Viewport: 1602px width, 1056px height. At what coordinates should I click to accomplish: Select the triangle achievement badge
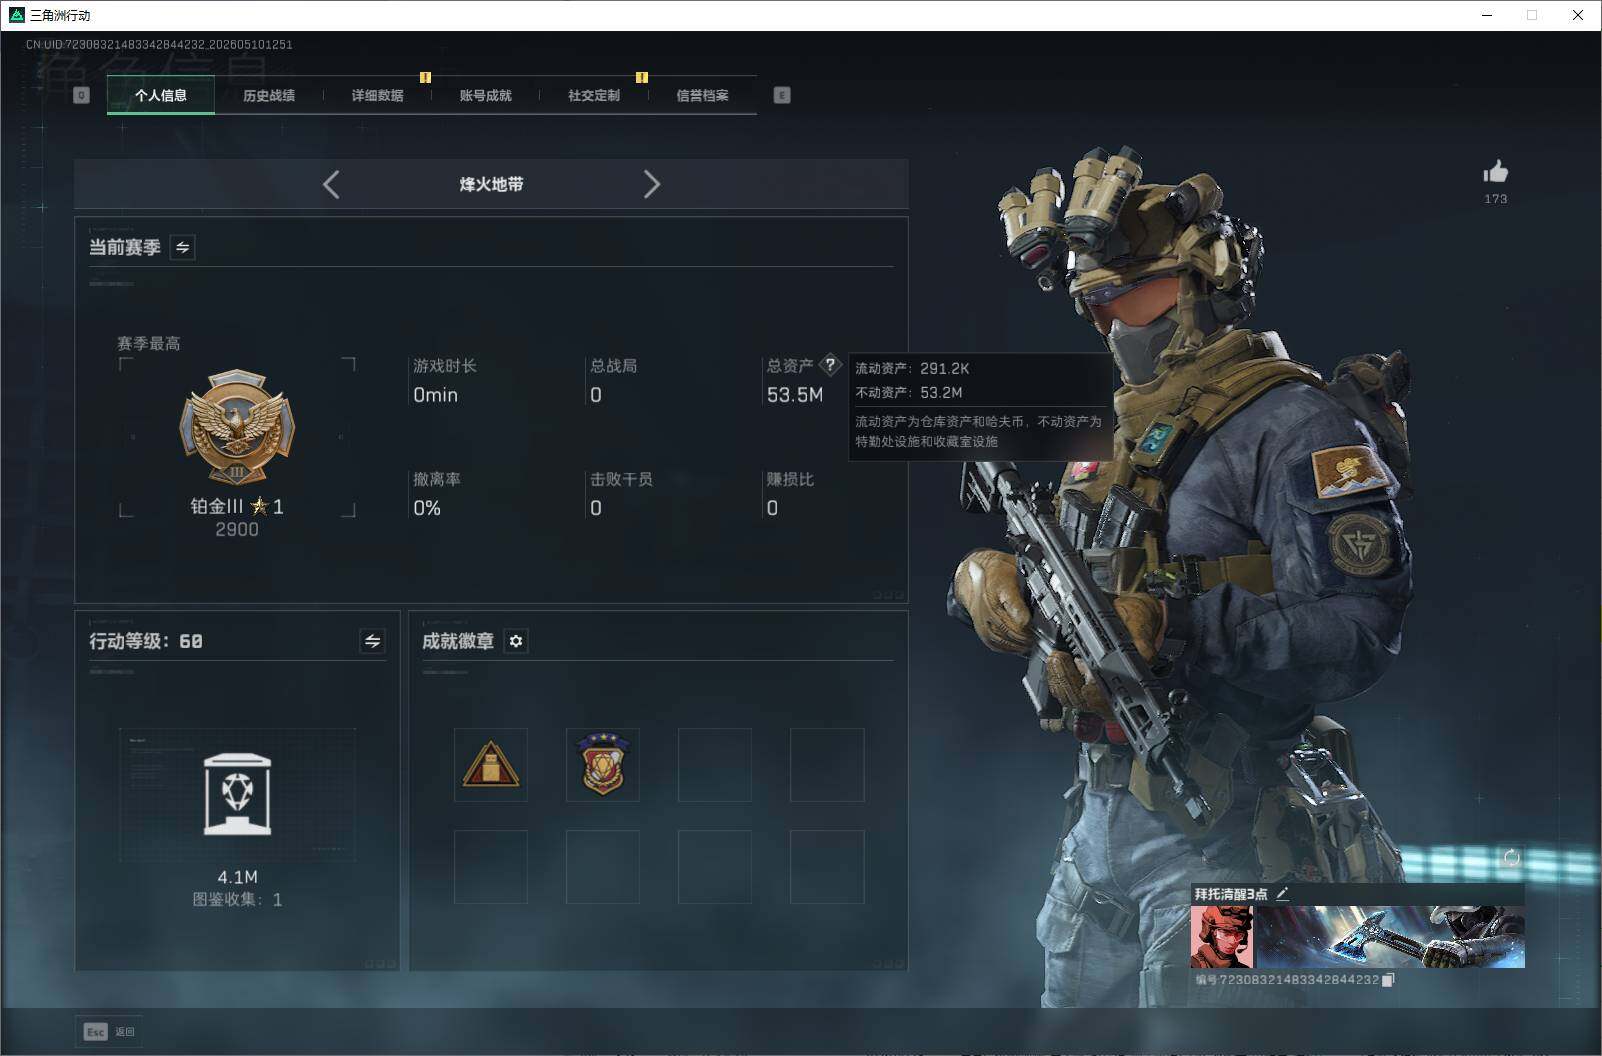491,765
